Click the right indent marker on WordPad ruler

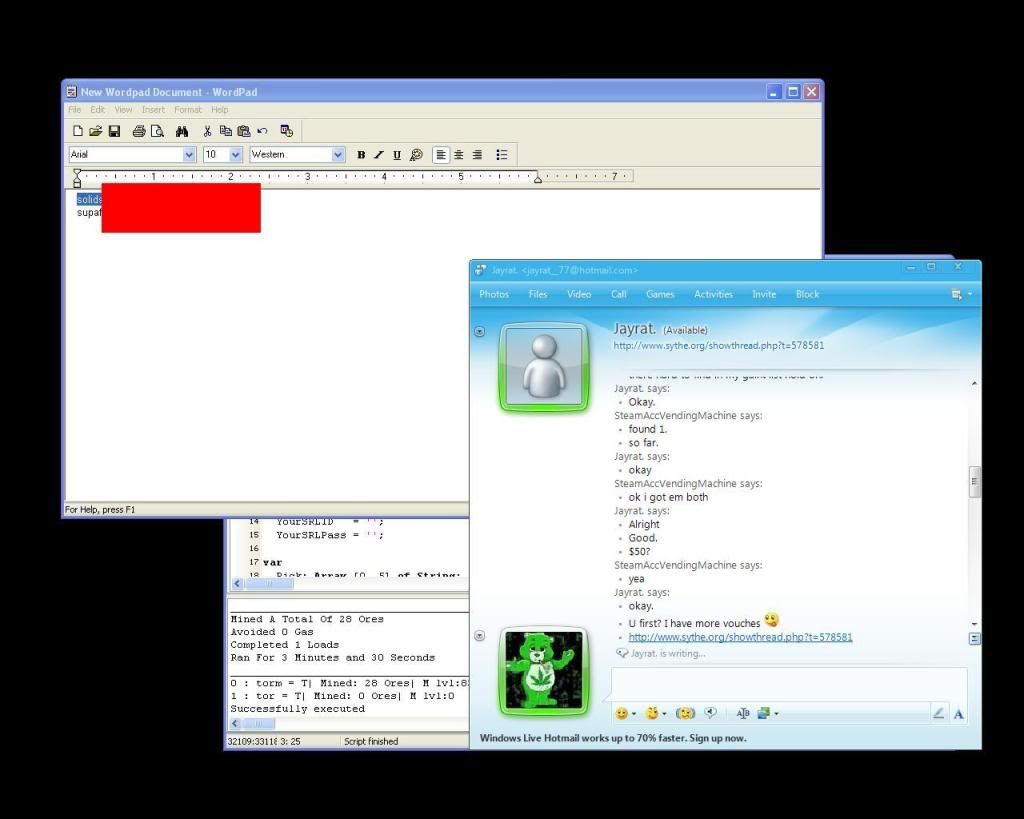[537, 178]
